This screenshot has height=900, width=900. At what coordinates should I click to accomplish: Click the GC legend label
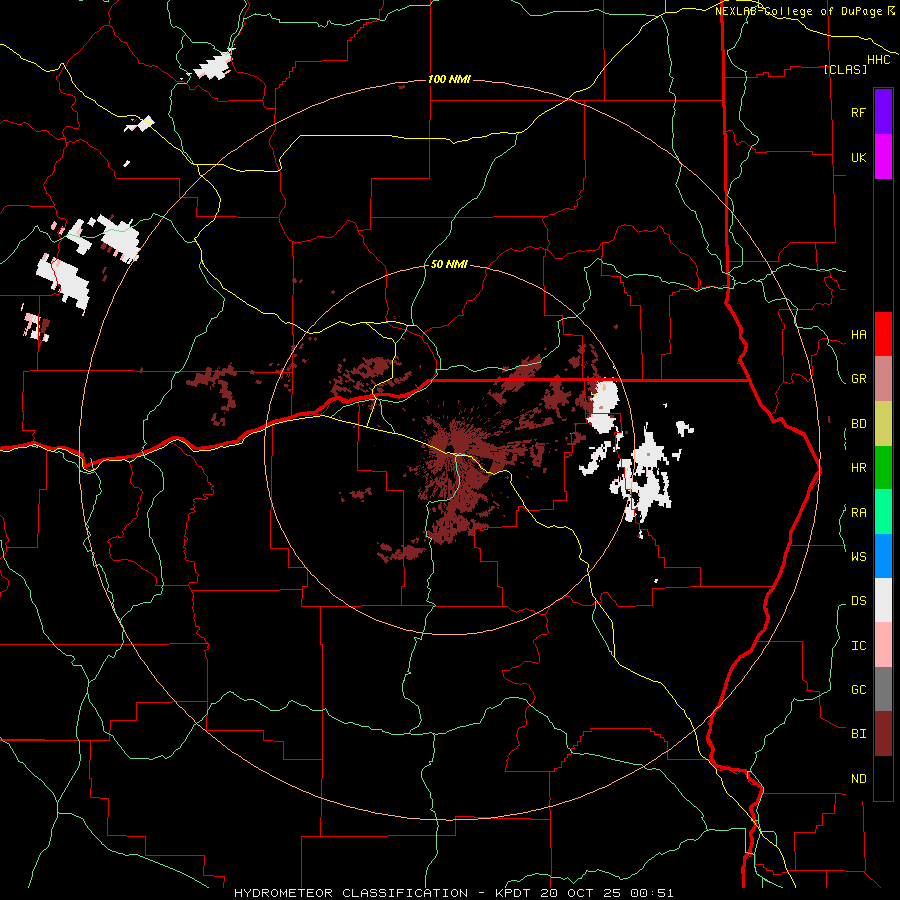pyautogui.click(x=858, y=690)
